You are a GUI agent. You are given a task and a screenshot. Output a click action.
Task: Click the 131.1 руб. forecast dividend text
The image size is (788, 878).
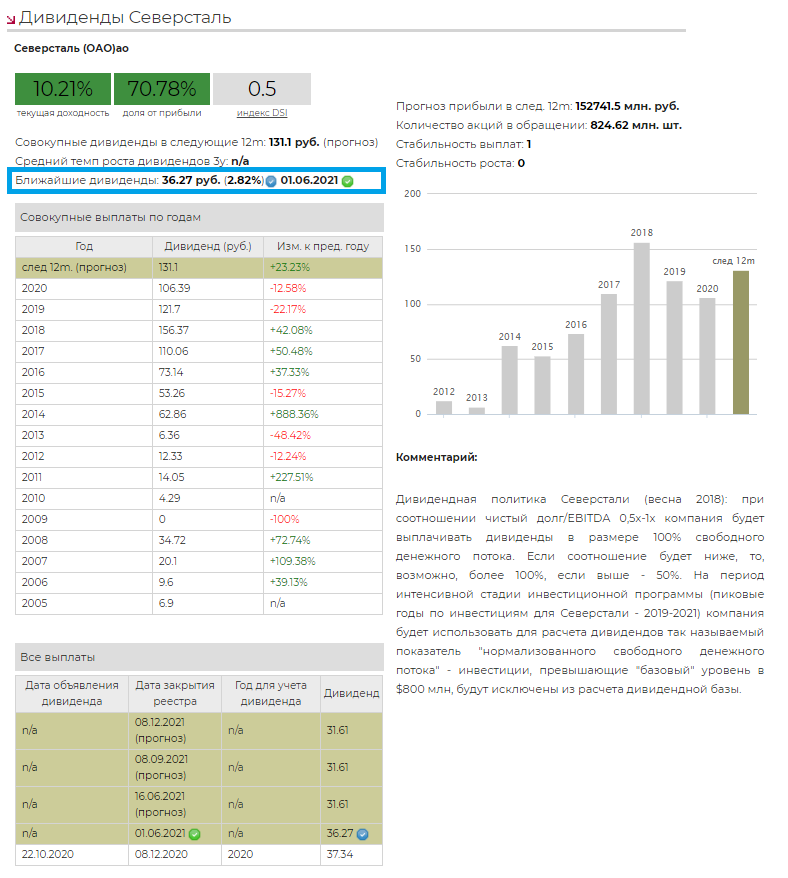[294, 143]
